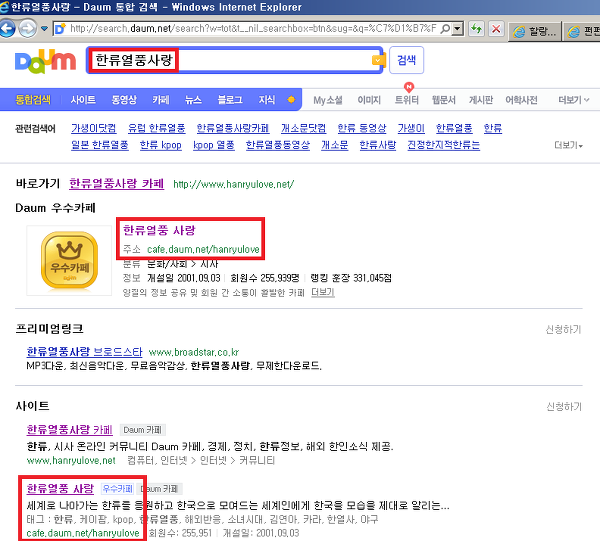Click the 우수카페 badge label in results
600x541 pixels.
click(117, 489)
